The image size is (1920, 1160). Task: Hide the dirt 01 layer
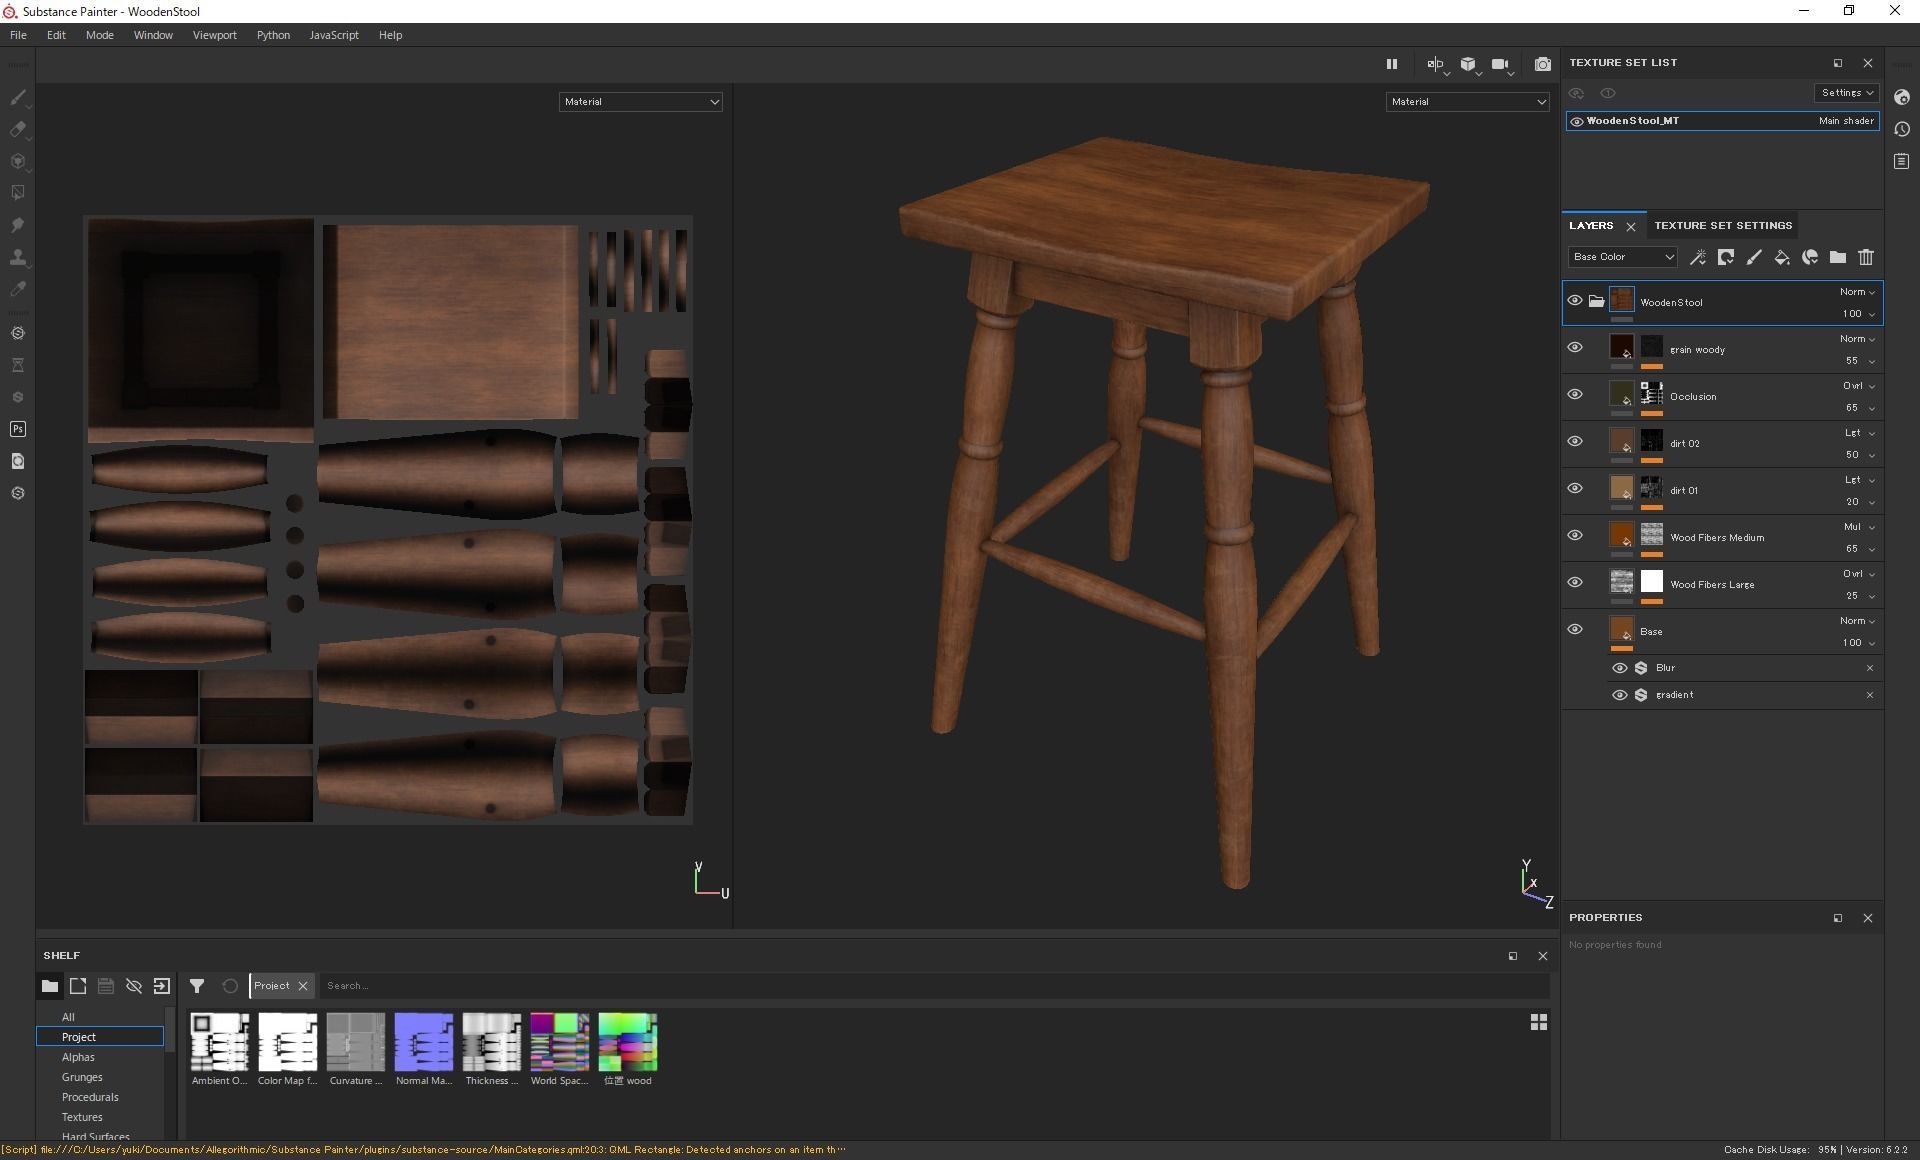1575,489
